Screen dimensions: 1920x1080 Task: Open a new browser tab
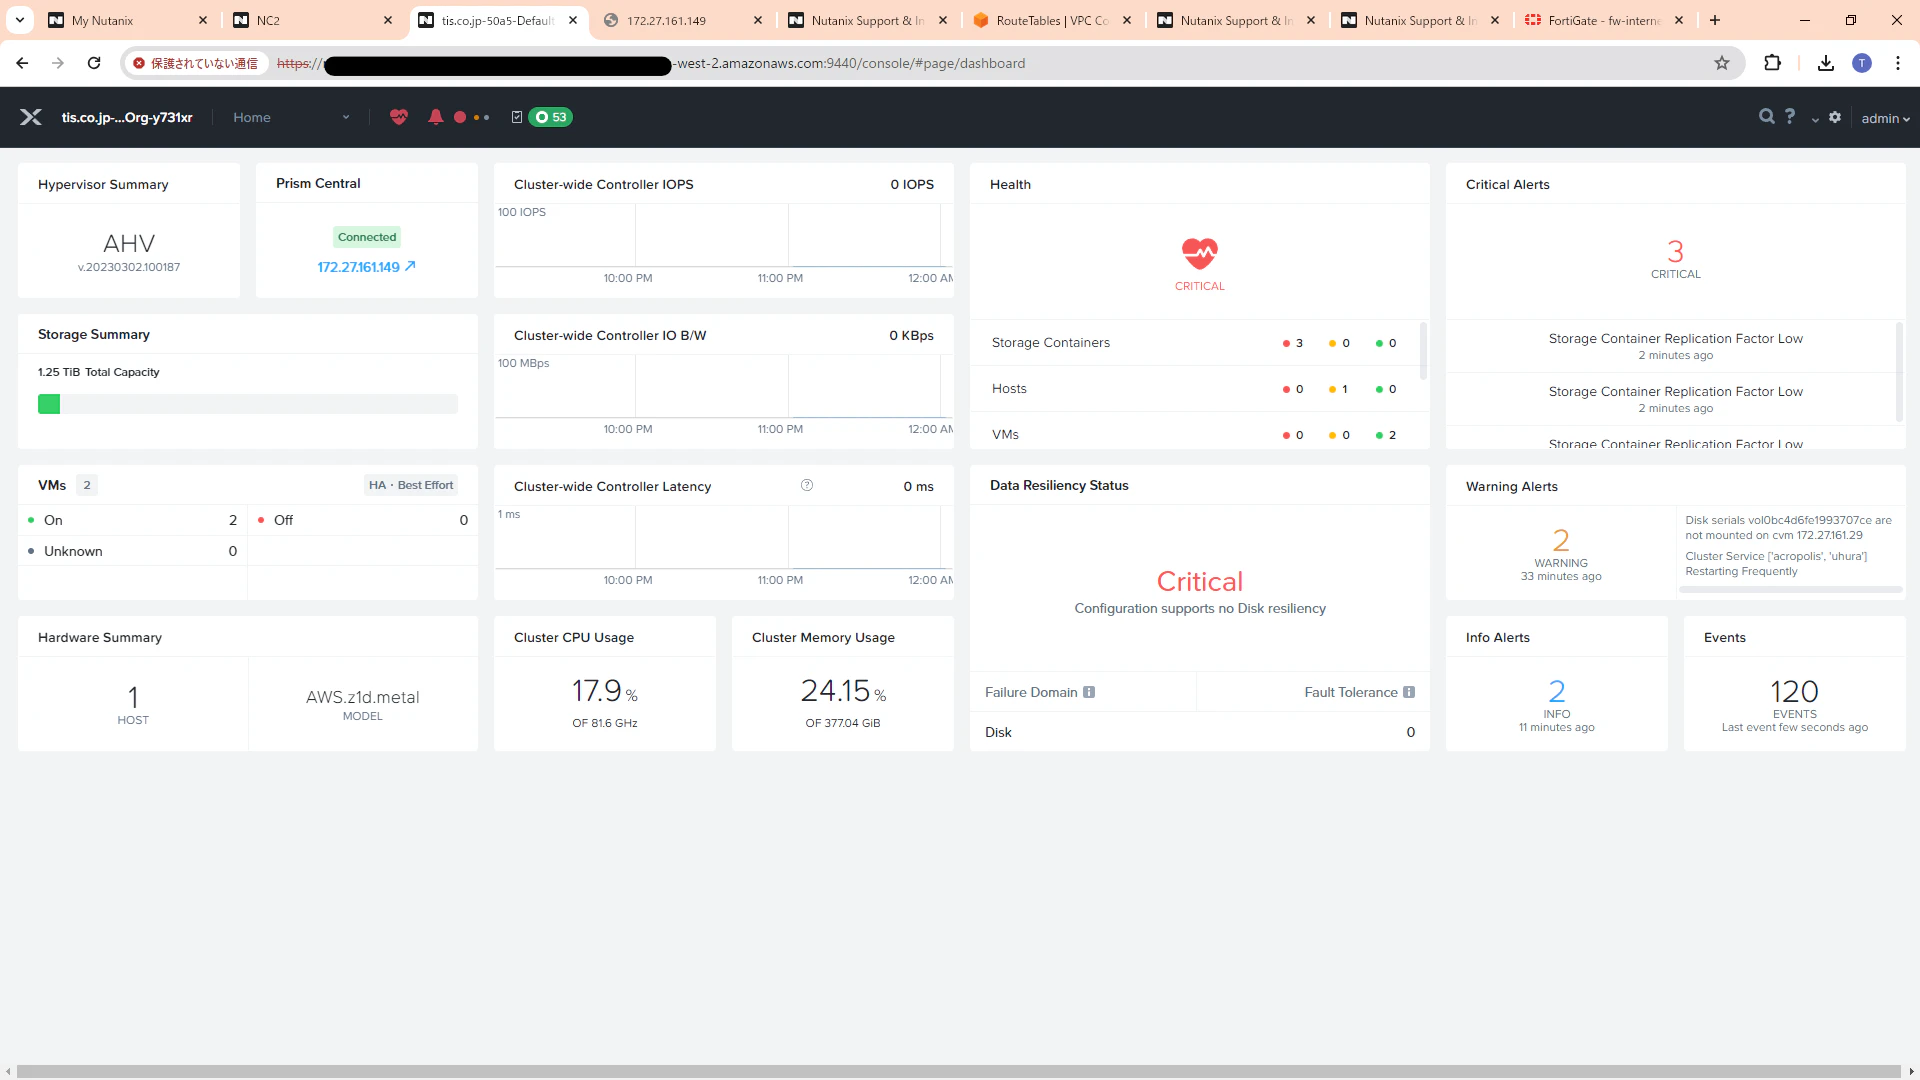tap(1715, 20)
